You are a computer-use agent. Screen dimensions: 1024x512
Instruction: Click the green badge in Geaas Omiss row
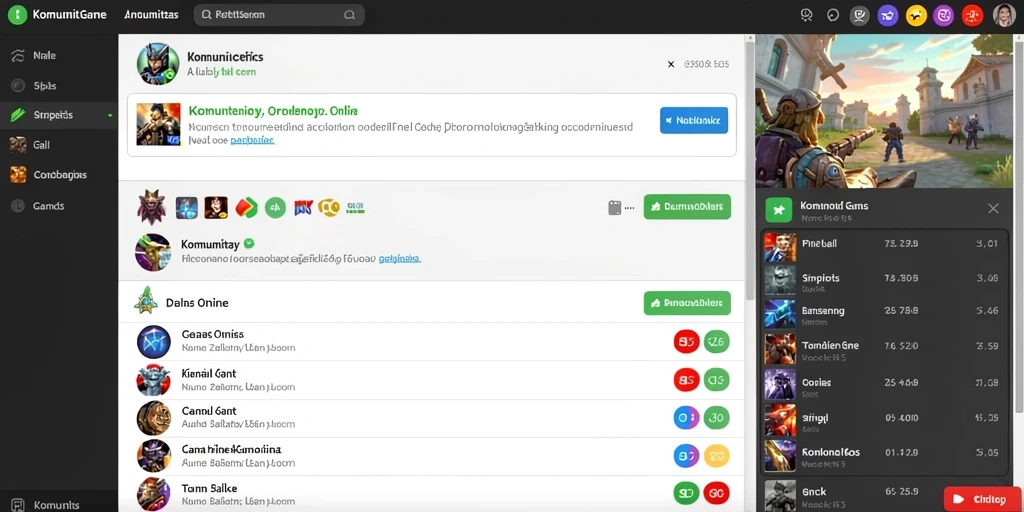pos(716,341)
